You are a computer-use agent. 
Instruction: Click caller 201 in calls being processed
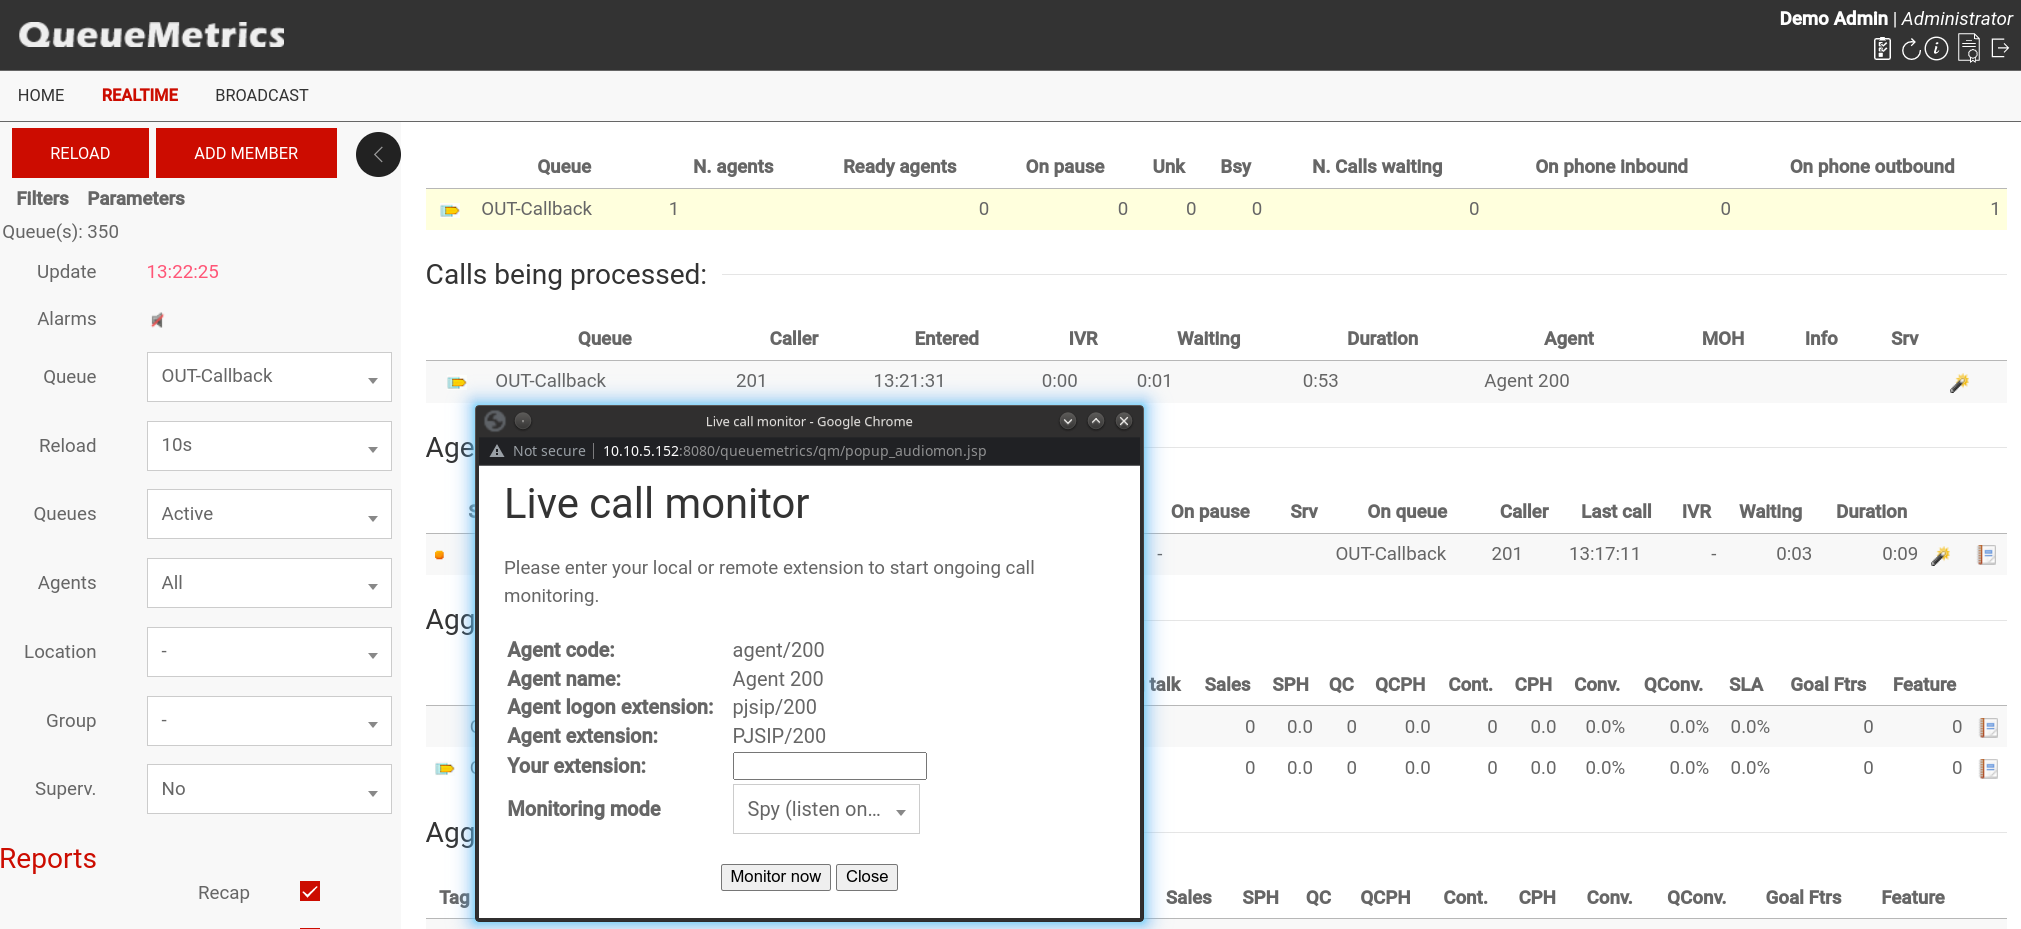(751, 381)
